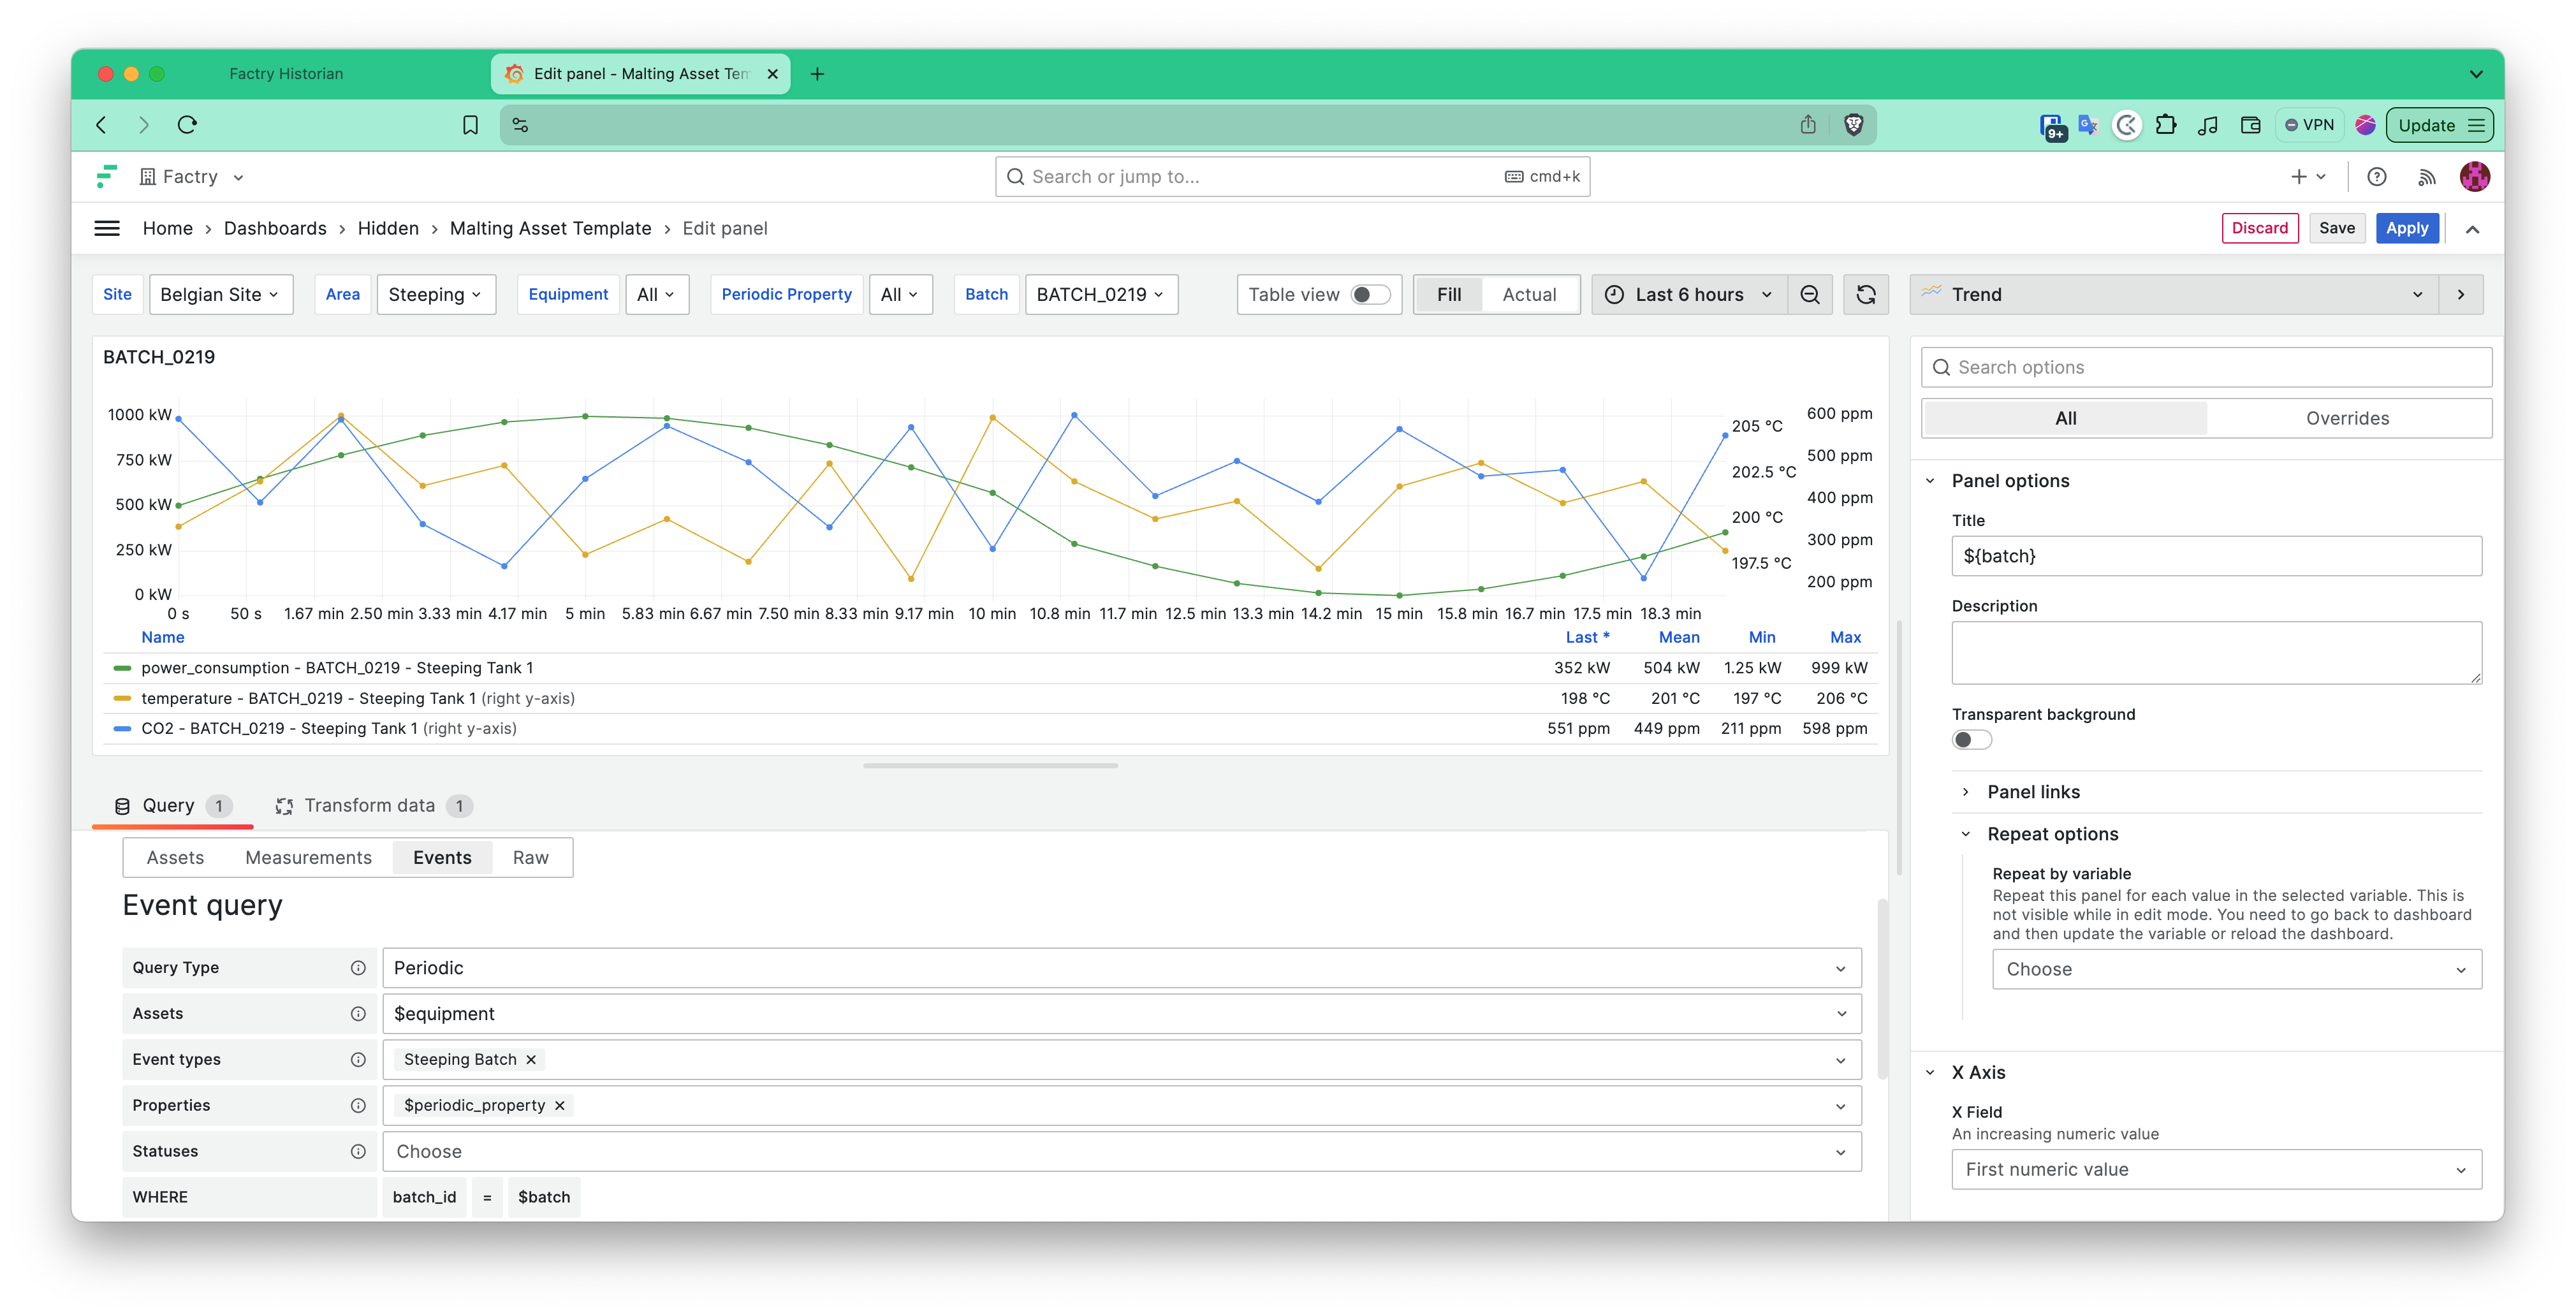
Task: Open the Belgian Site dropdown
Action: click(x=221, y=294)
